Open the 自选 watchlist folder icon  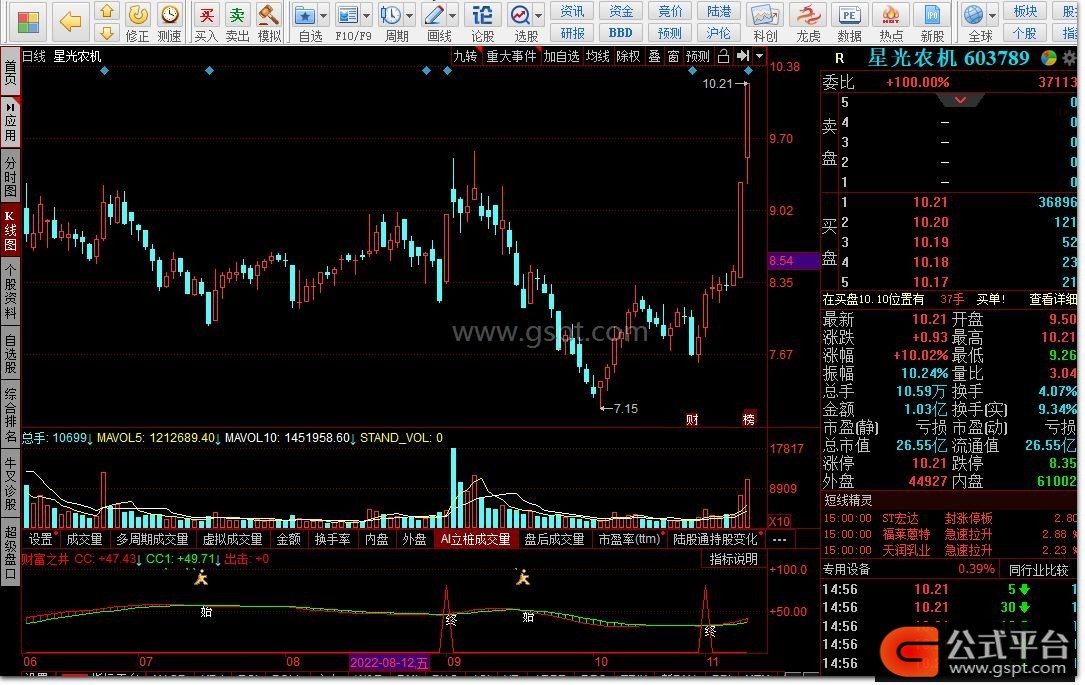(x=305, y=15)
